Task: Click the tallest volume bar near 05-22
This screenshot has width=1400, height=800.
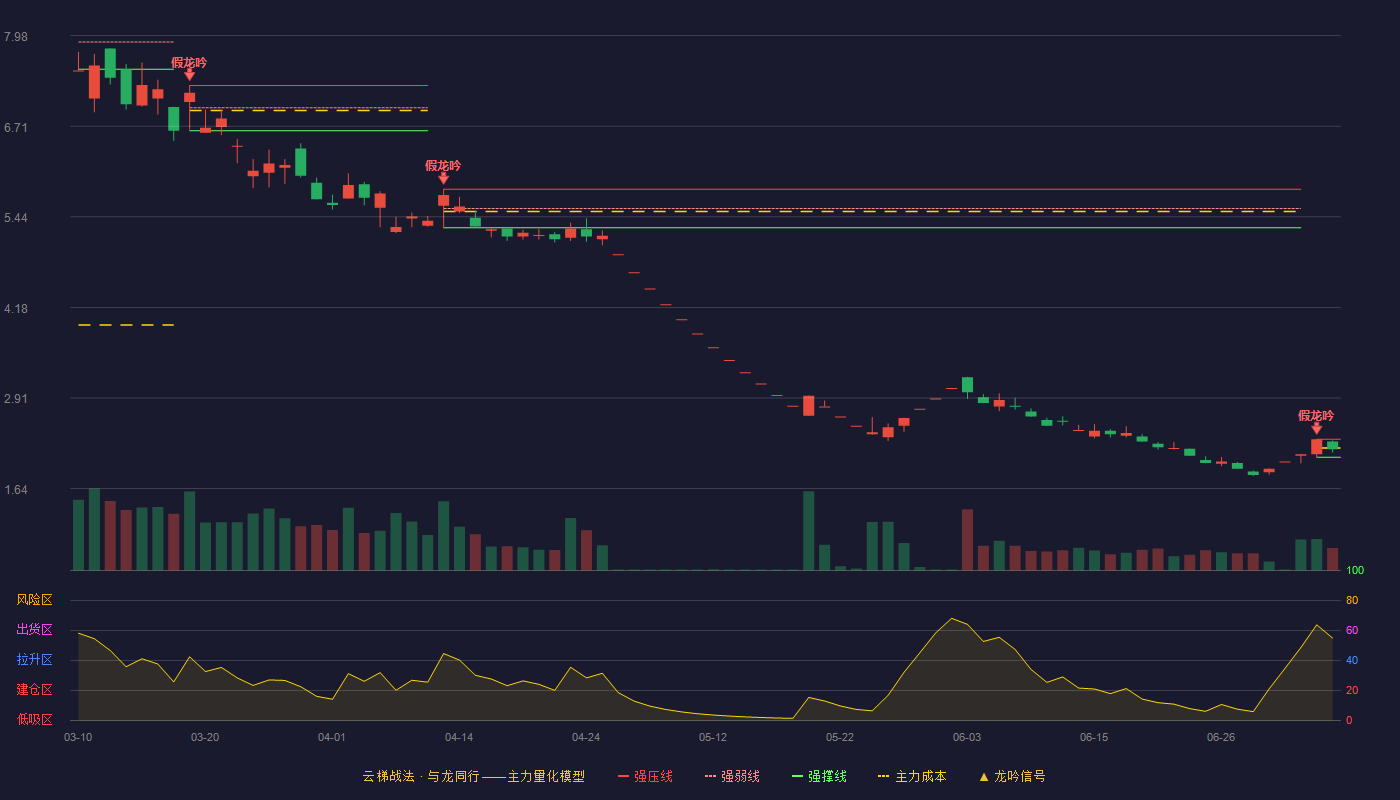Action: (808, 531)
